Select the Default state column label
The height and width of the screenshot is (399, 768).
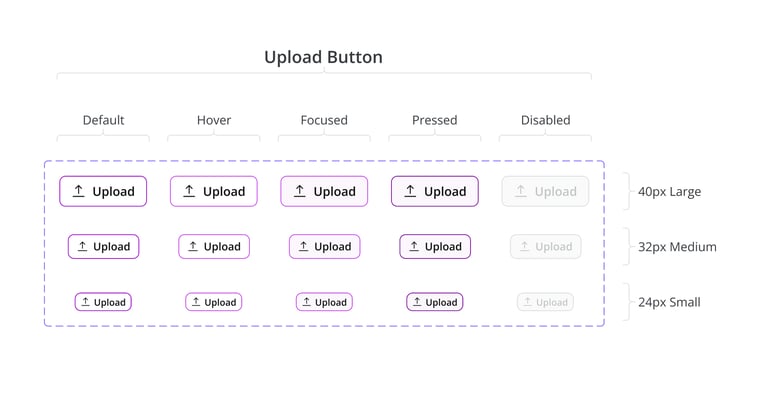coord(103,120)
